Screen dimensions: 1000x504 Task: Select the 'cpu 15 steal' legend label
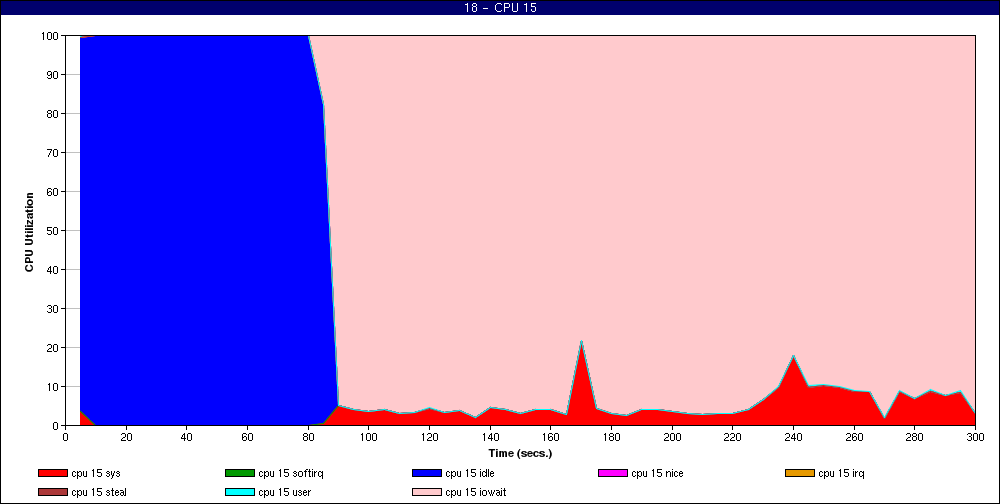[99, 493]
